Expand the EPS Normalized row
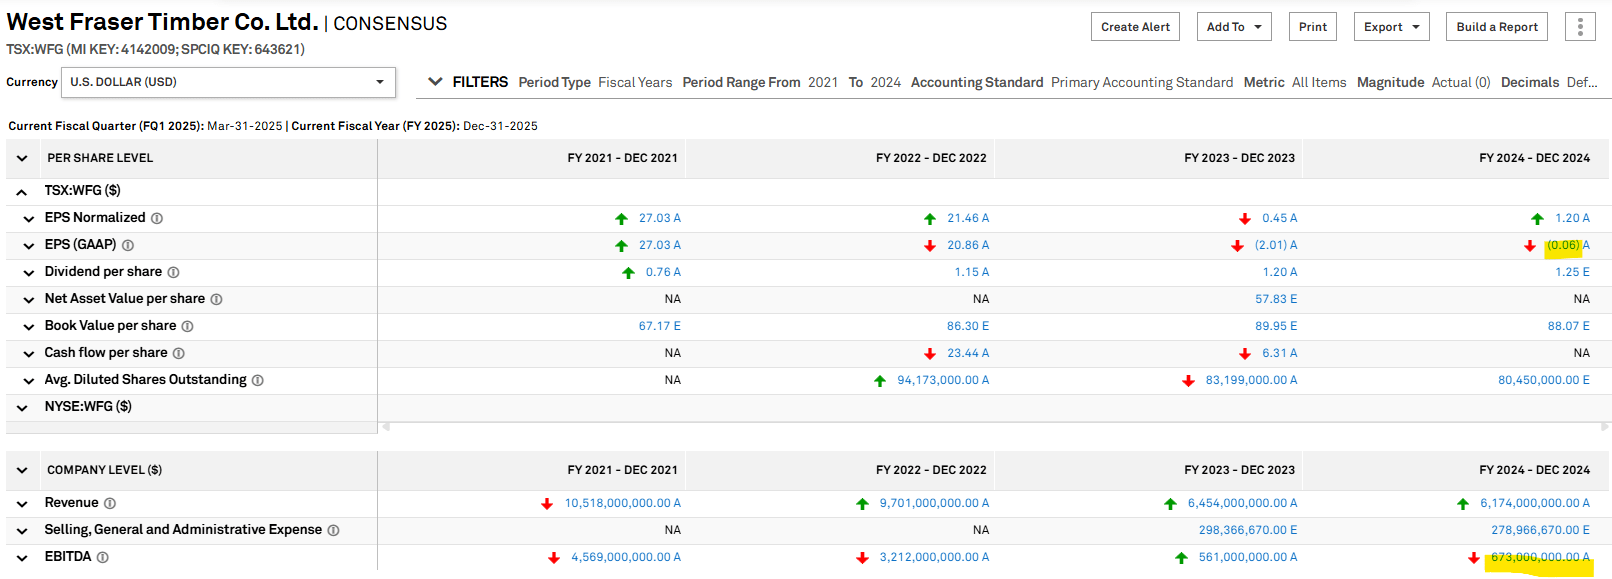1612x579 pixels. coord(29,218)
